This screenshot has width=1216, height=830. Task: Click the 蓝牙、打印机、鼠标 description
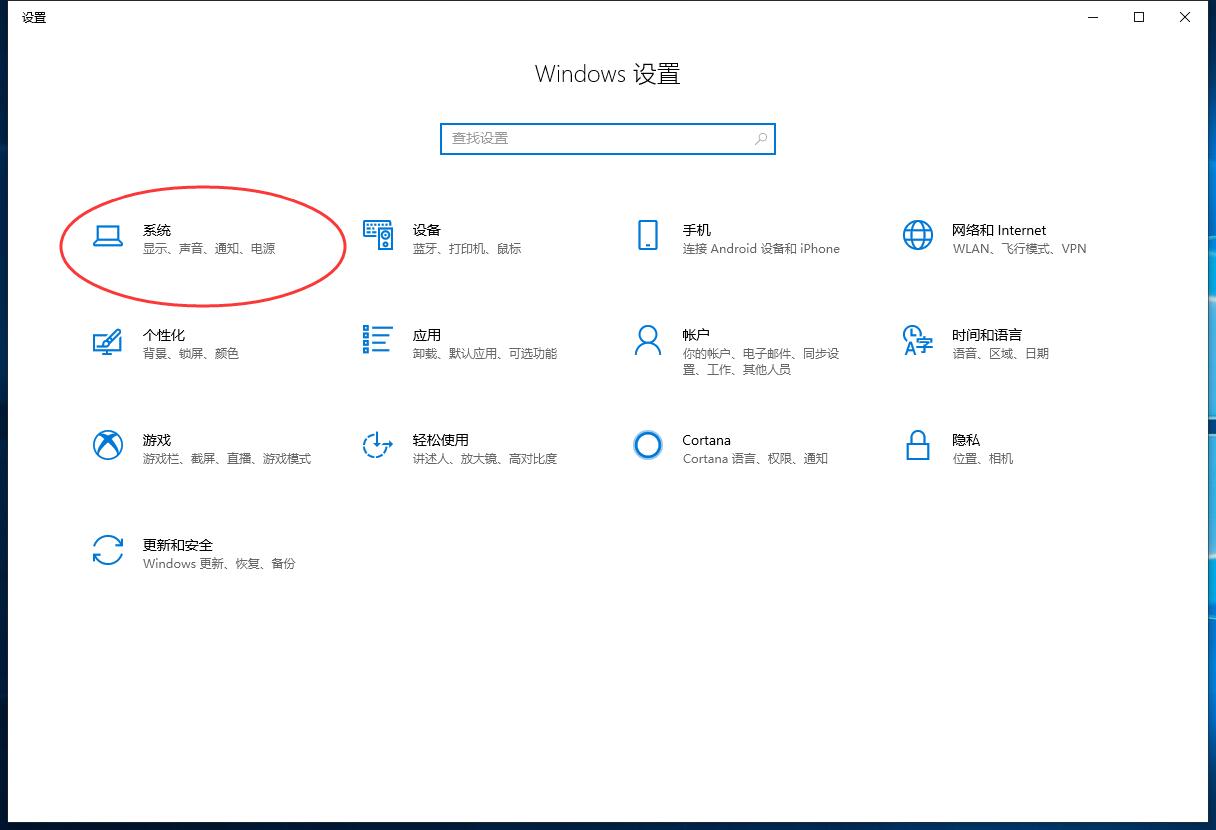point(467,249)
